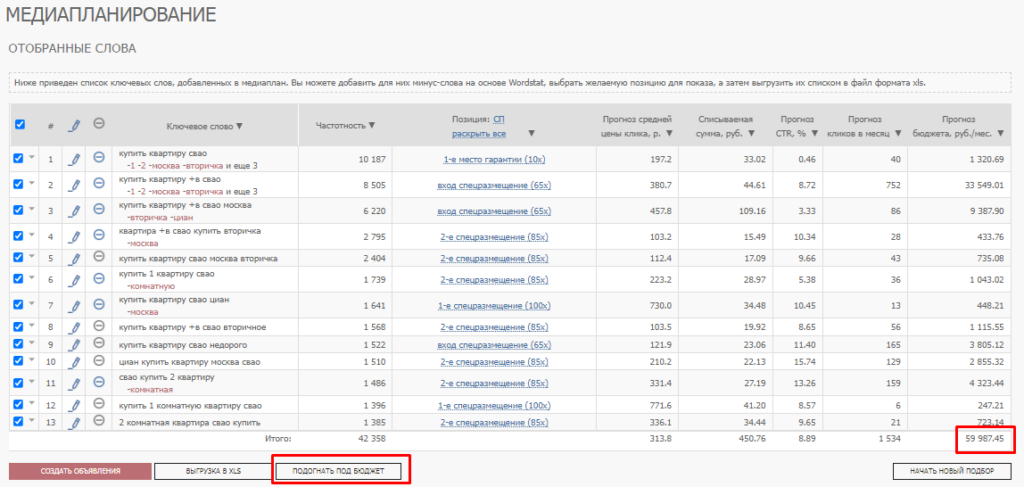Click the pencil edit icon in row 1
Screen dimensions: 1024x487
73,159
